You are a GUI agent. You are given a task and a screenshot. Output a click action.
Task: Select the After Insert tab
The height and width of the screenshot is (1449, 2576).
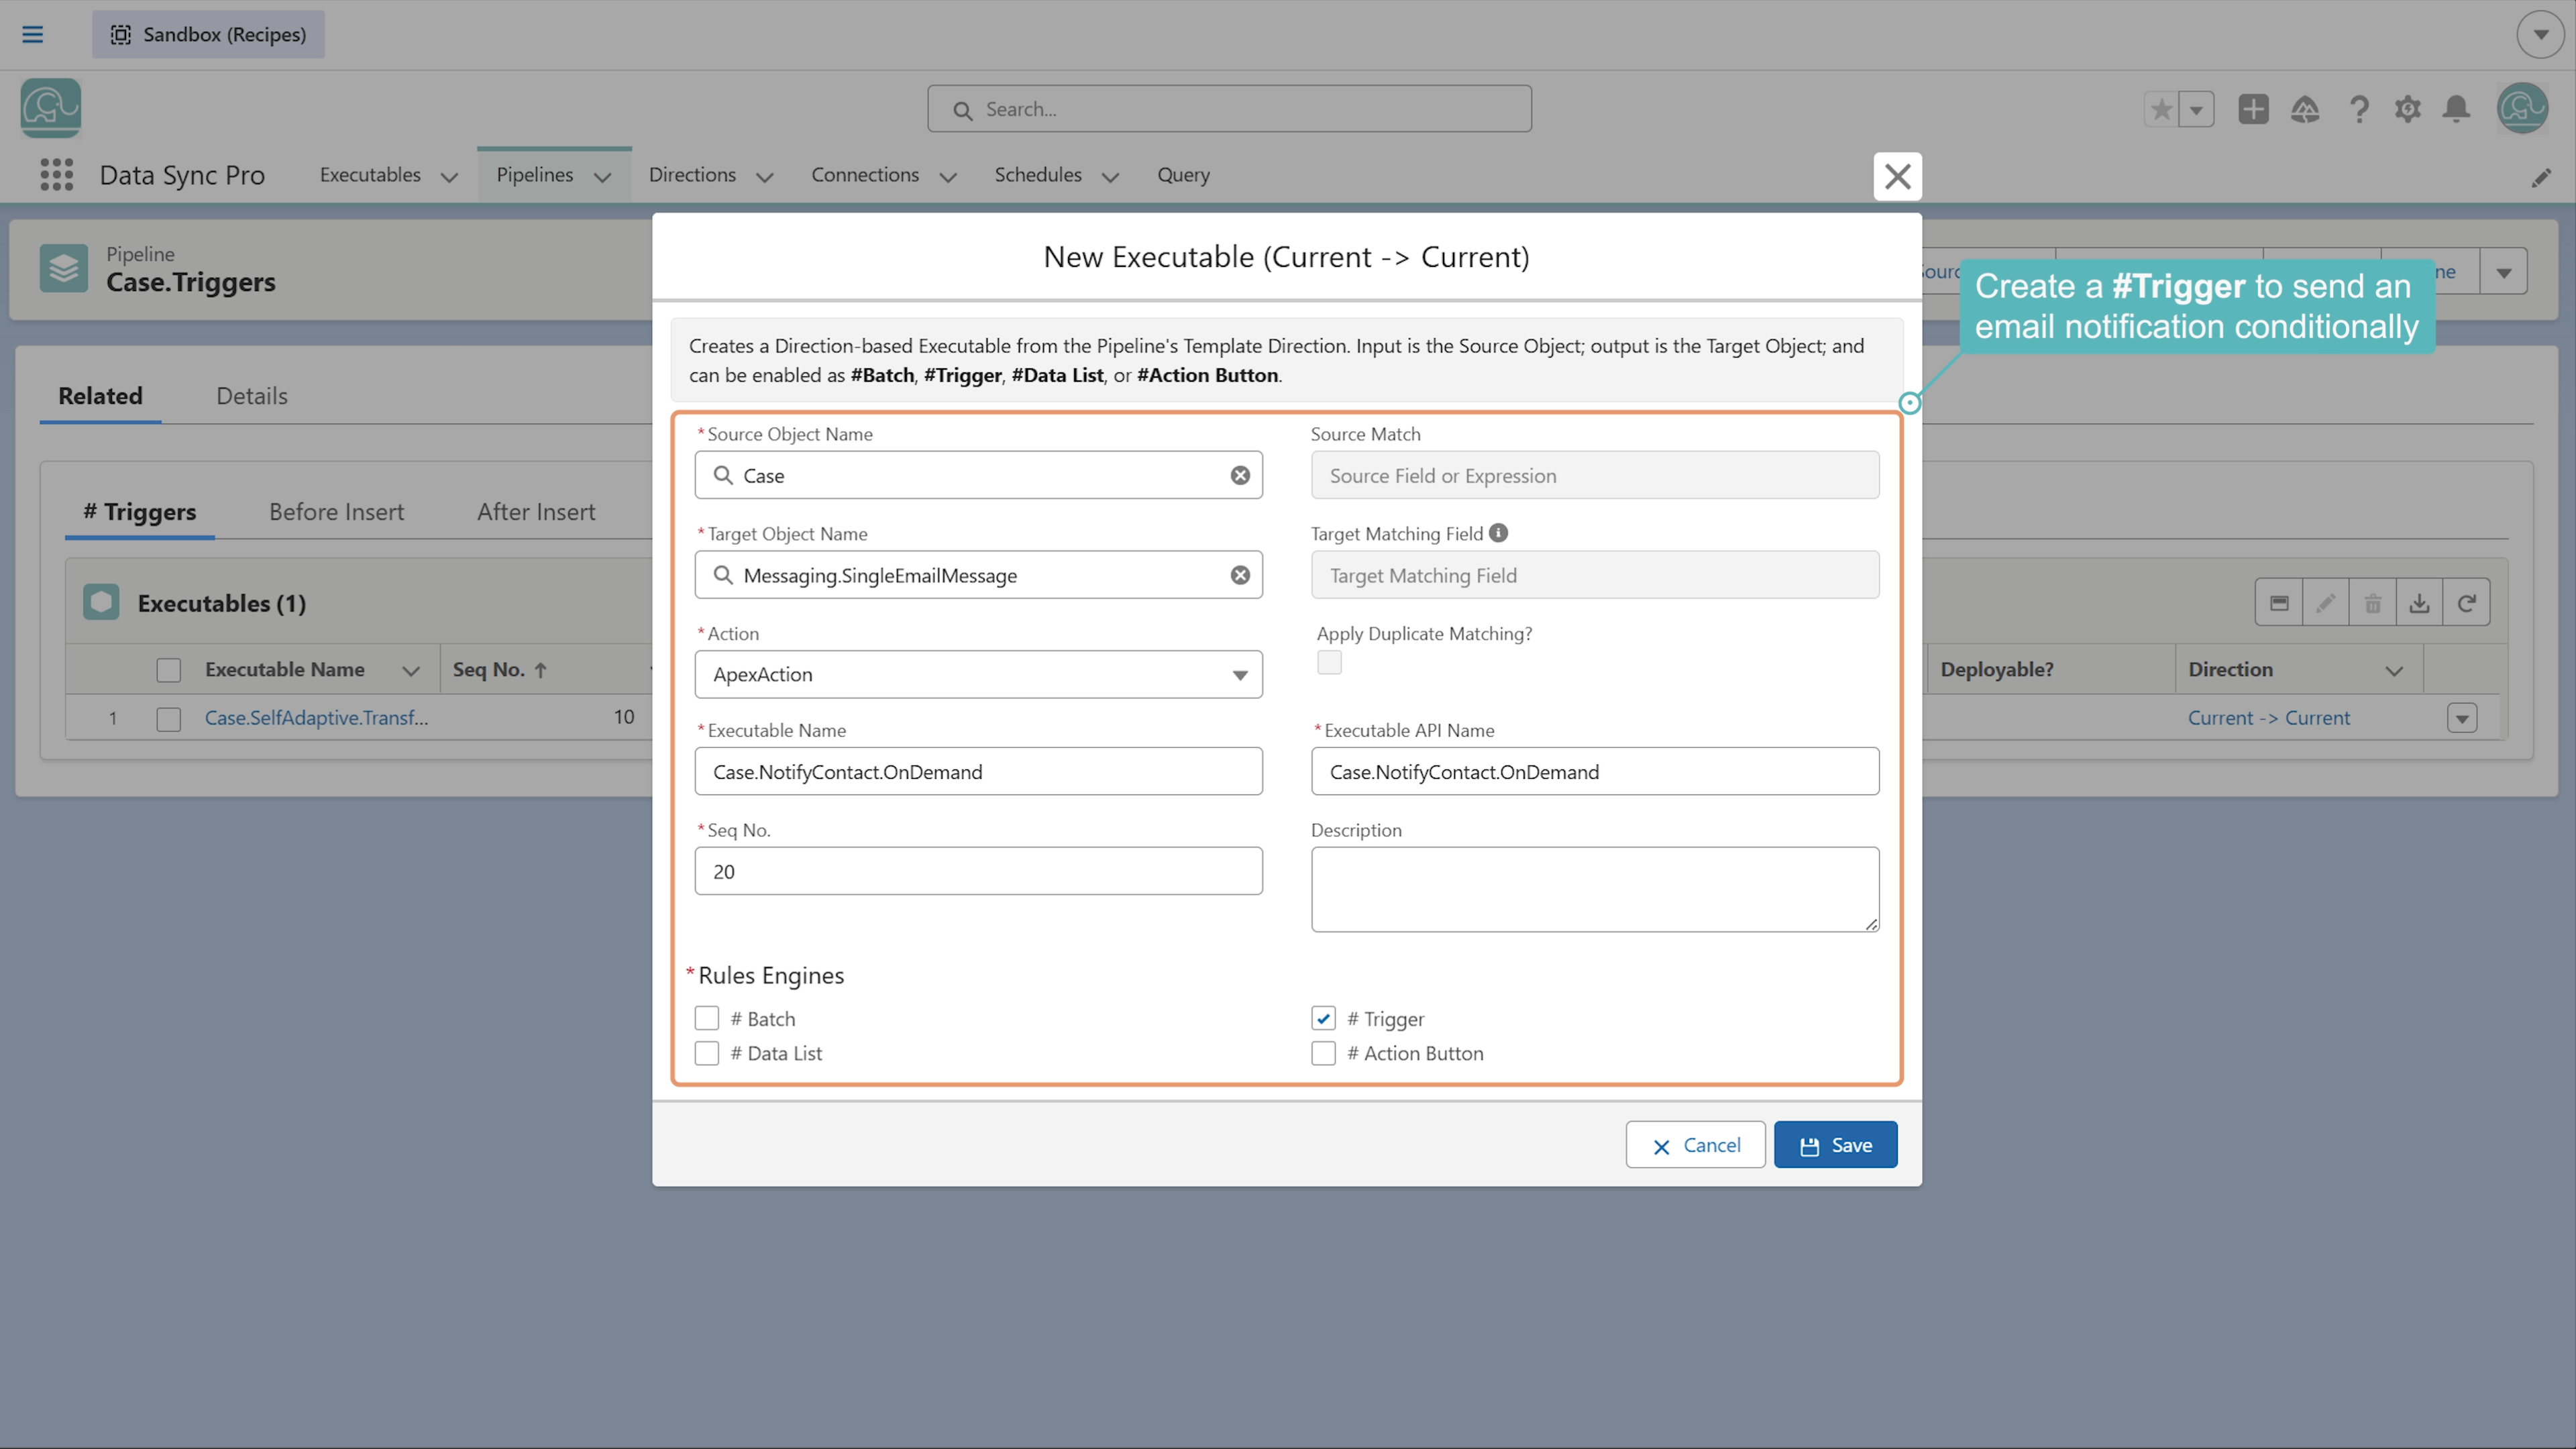(x=536, y=512)
